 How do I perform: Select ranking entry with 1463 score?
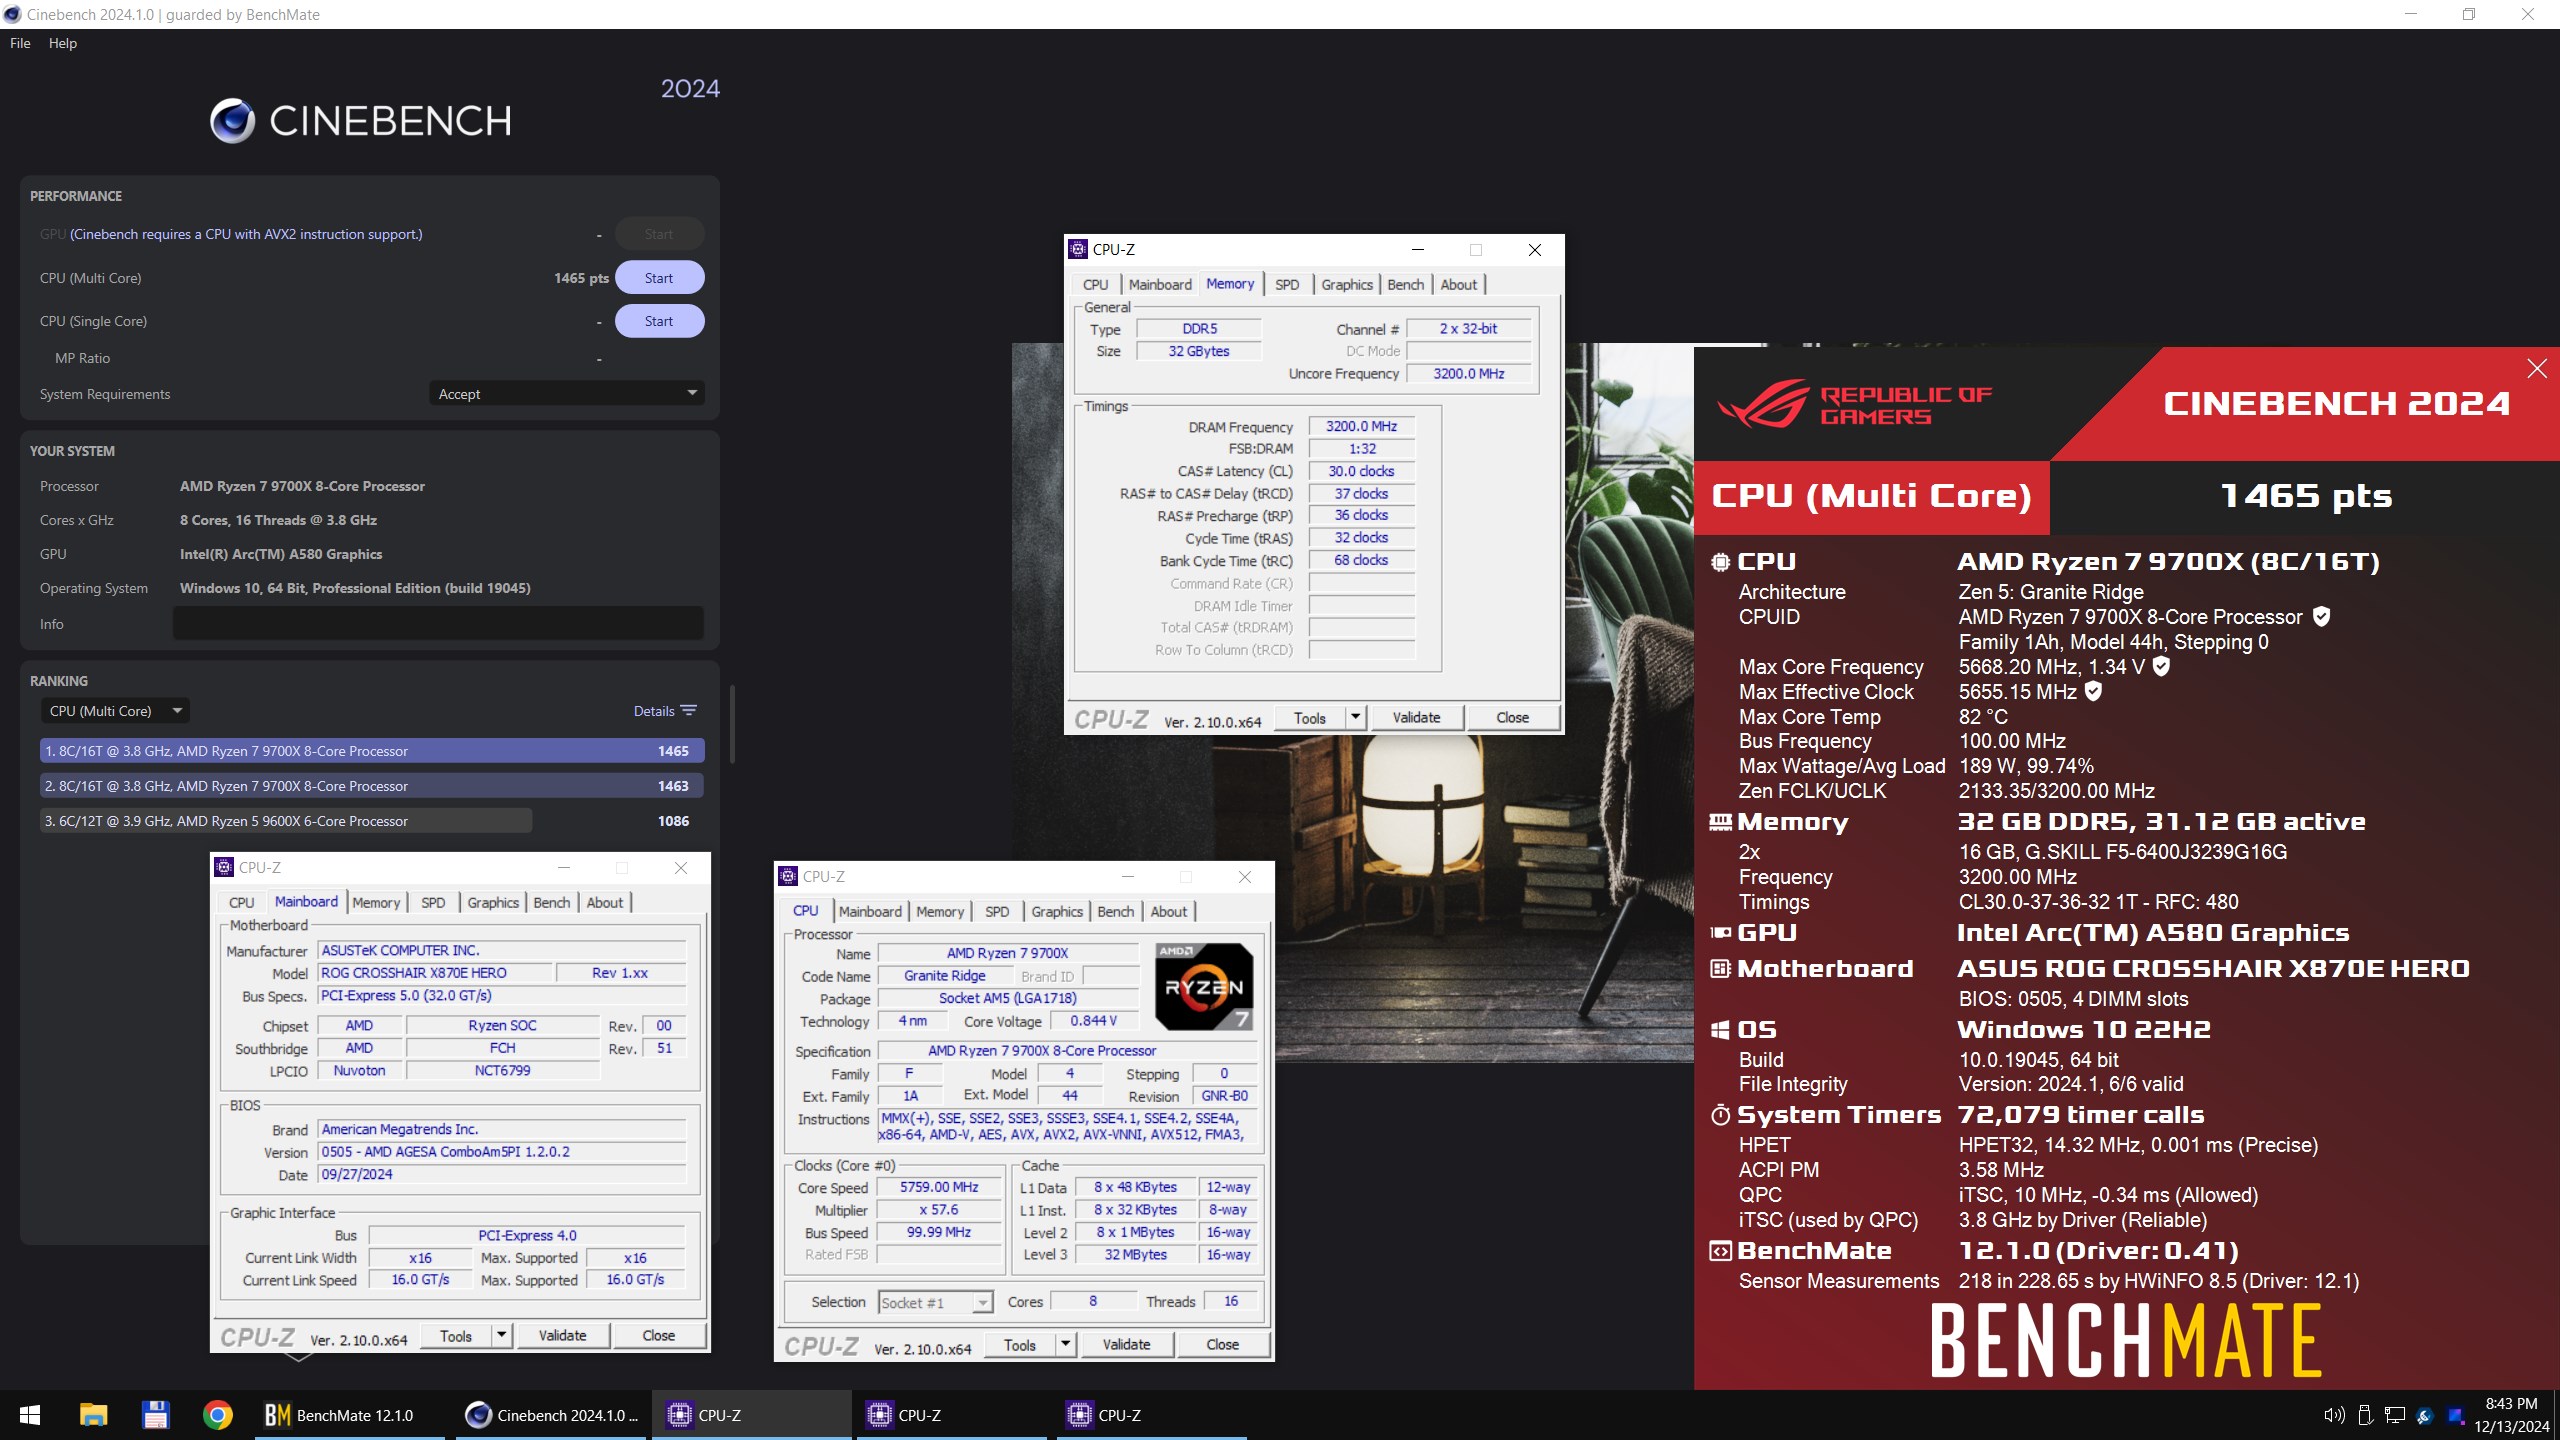point(372,786)
